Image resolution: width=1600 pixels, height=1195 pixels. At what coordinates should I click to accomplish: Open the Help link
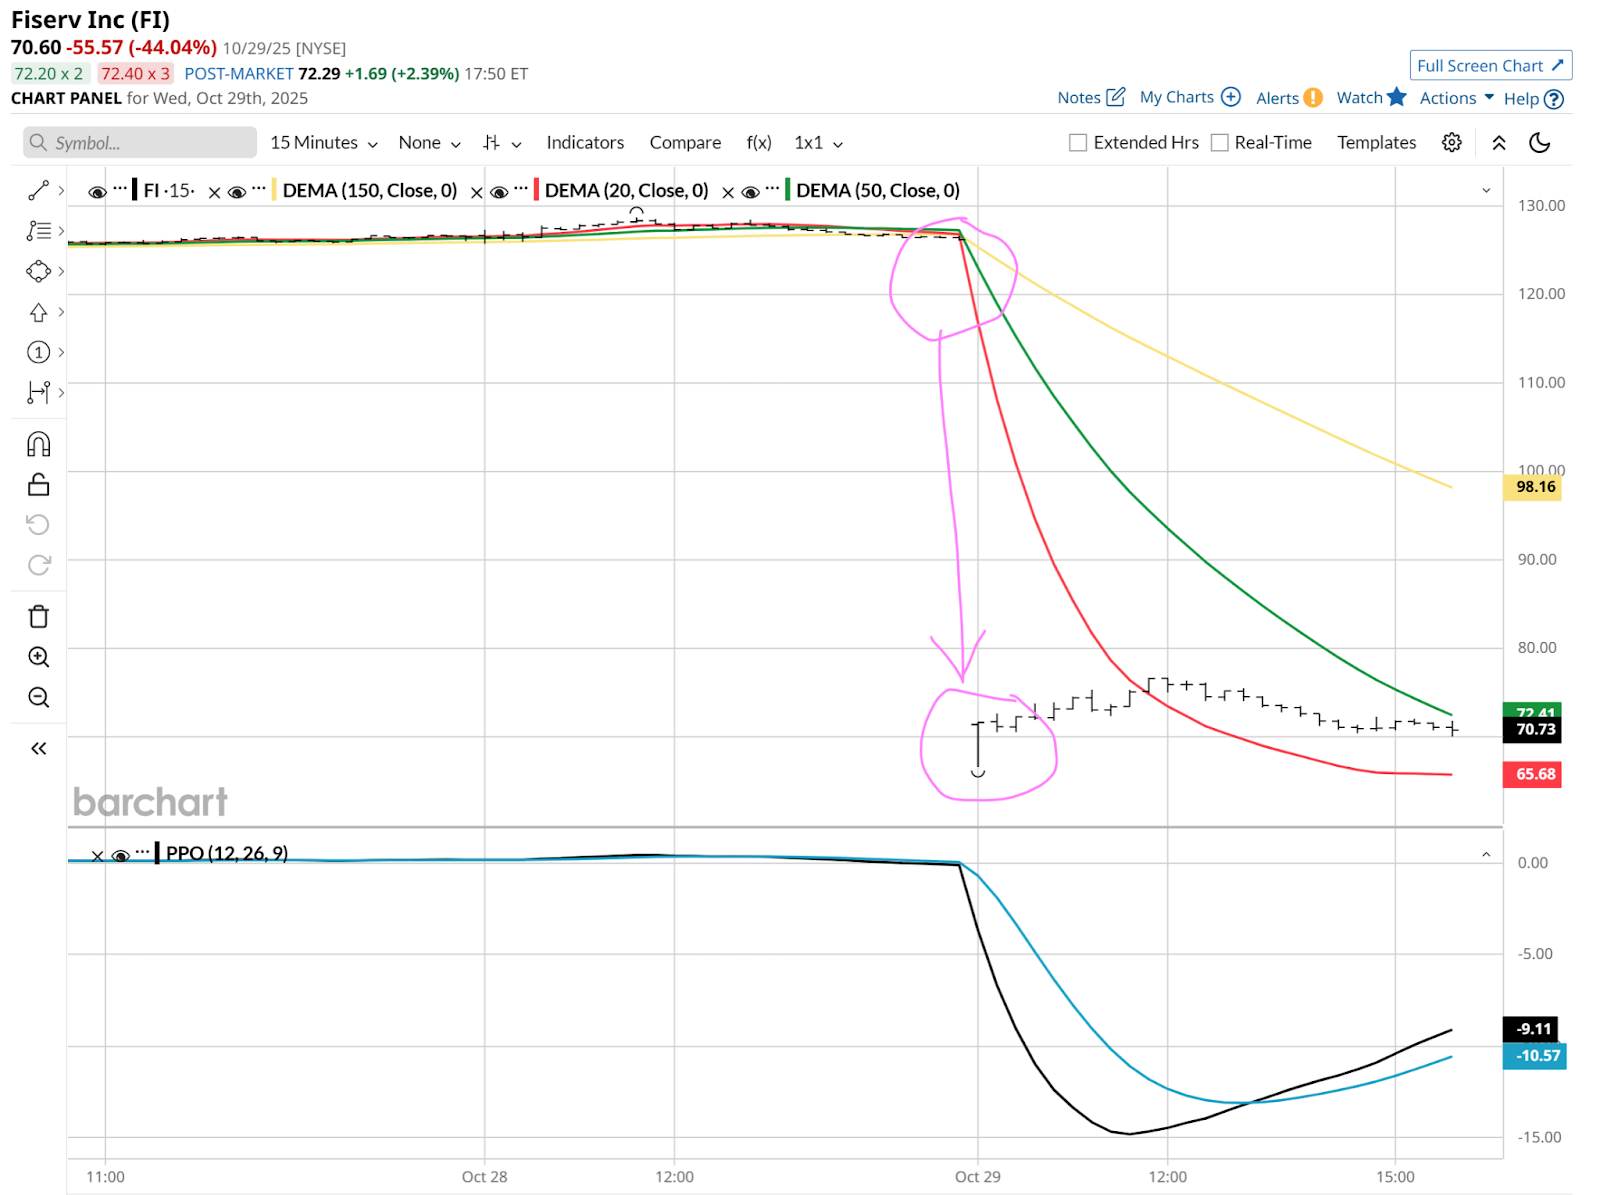[x=1521, y=99]
